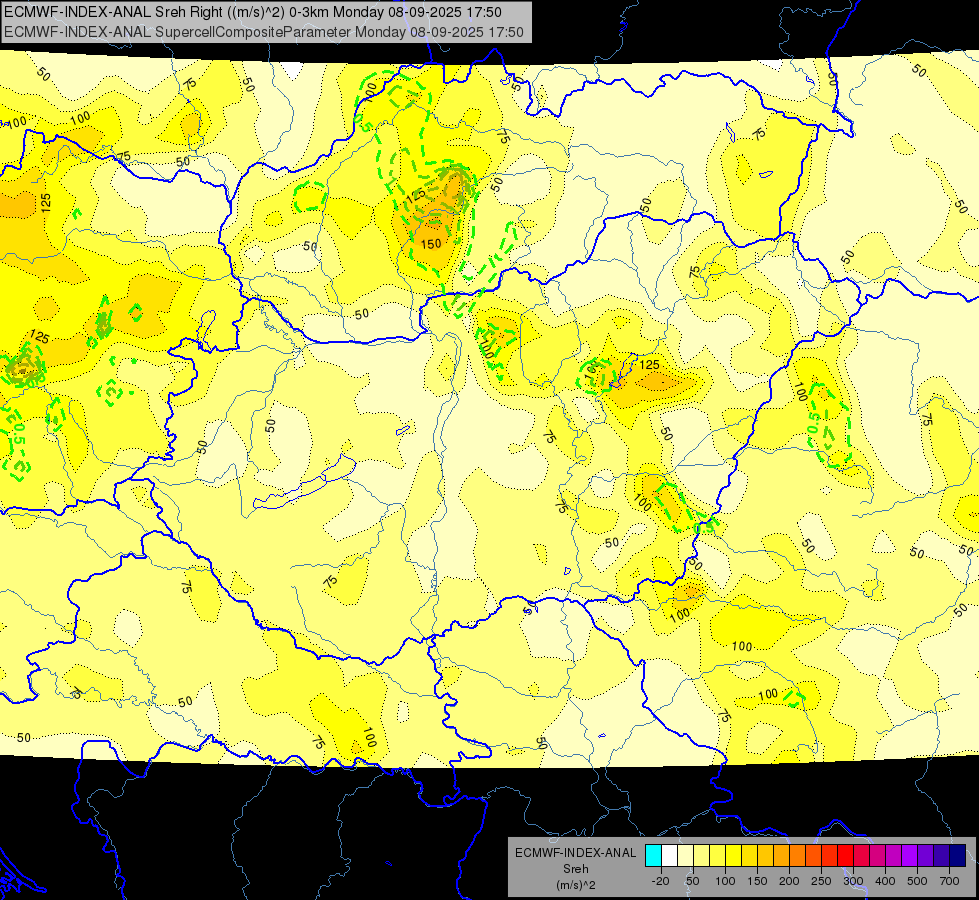Click the legend word 'Sreh'
This screenshot has height=900, width=979.
[575, 869]
